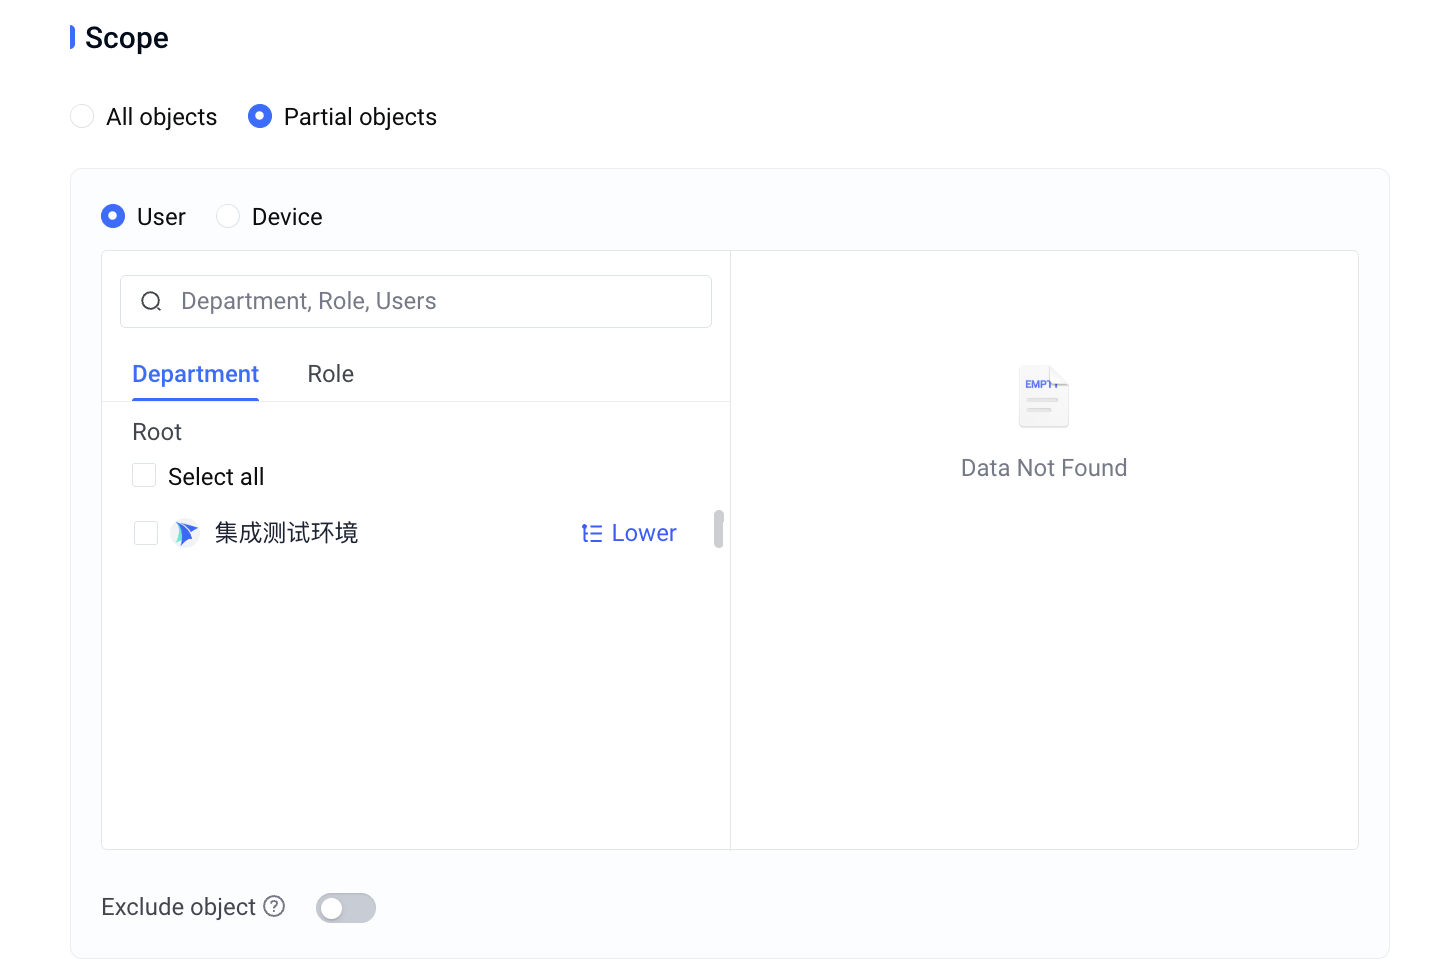Click the Data Not Found text
This screenshot has width=1438, height=977.
1044,468
